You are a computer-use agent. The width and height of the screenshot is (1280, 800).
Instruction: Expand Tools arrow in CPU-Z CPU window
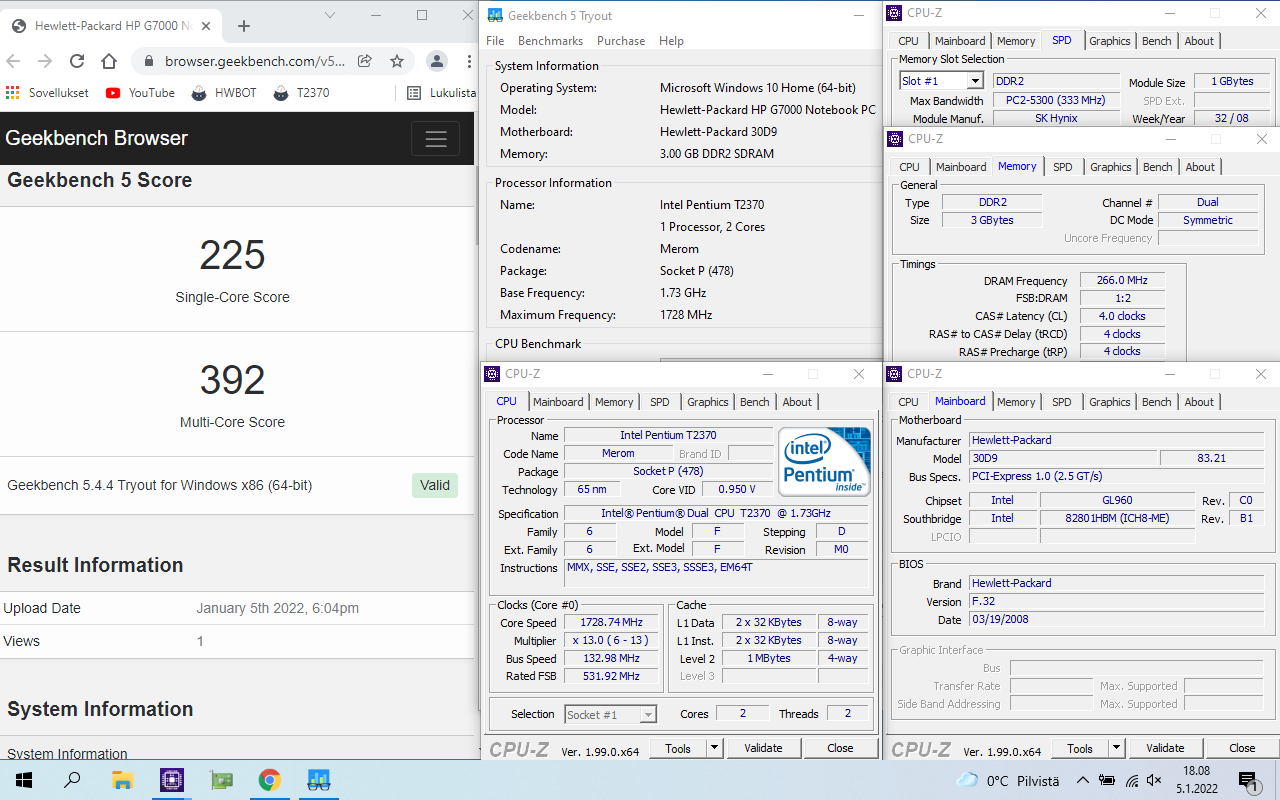714,748
